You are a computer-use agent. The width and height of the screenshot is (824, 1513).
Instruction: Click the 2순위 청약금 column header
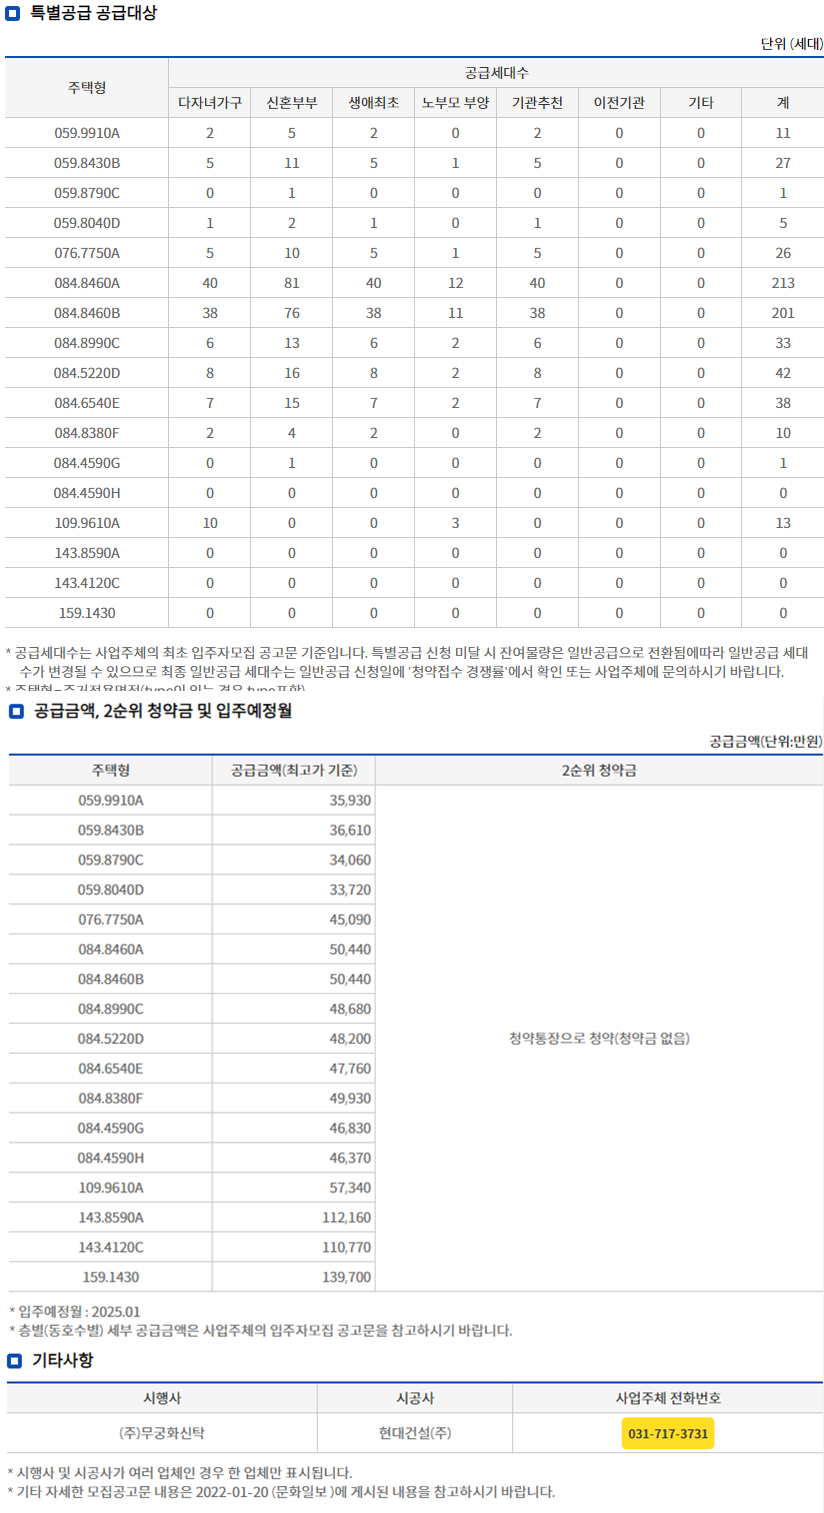pos(599,770)
